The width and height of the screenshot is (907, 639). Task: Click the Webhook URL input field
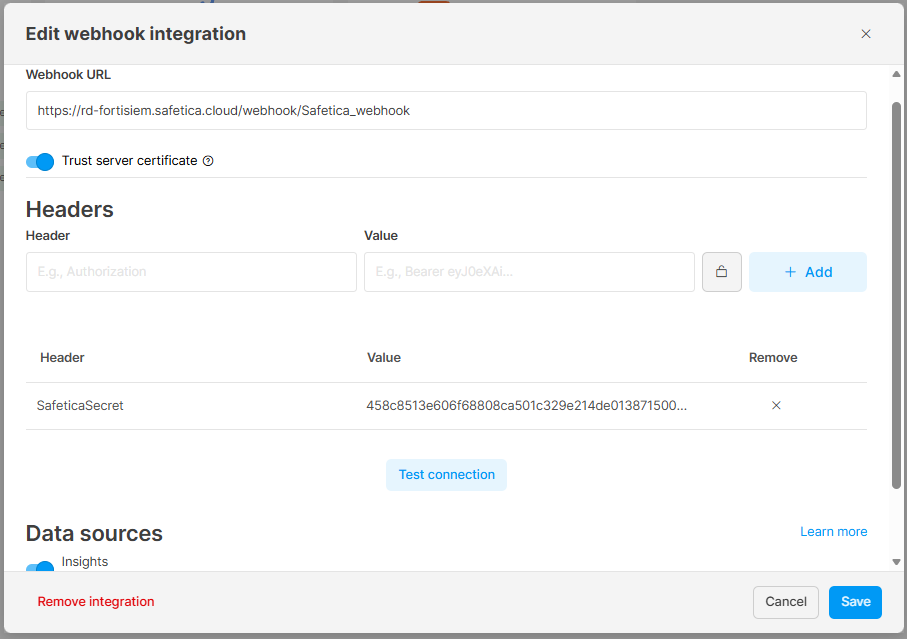pos(446,110)
